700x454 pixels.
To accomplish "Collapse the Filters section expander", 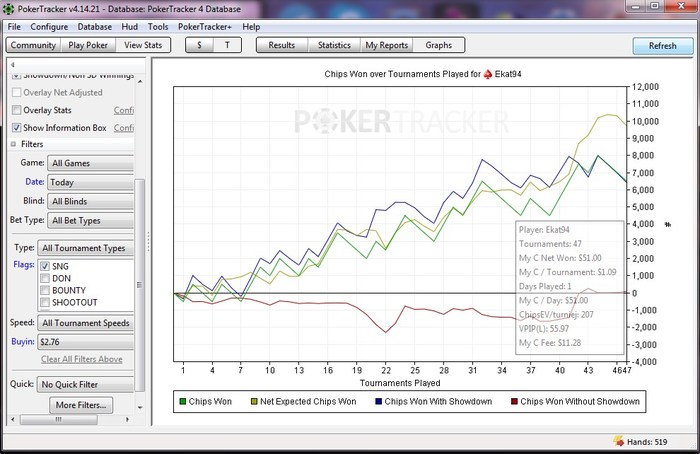I will [x=13, y=144].
